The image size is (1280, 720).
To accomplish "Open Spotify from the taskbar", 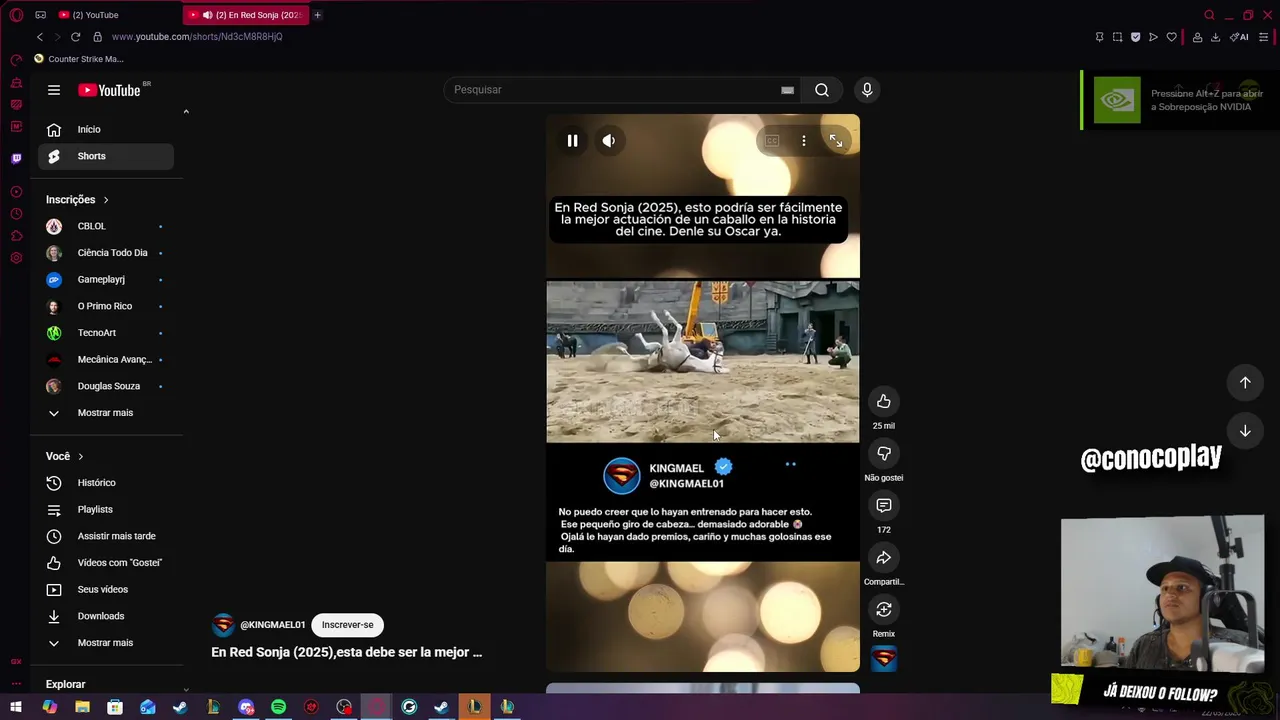I will point(278,707).
